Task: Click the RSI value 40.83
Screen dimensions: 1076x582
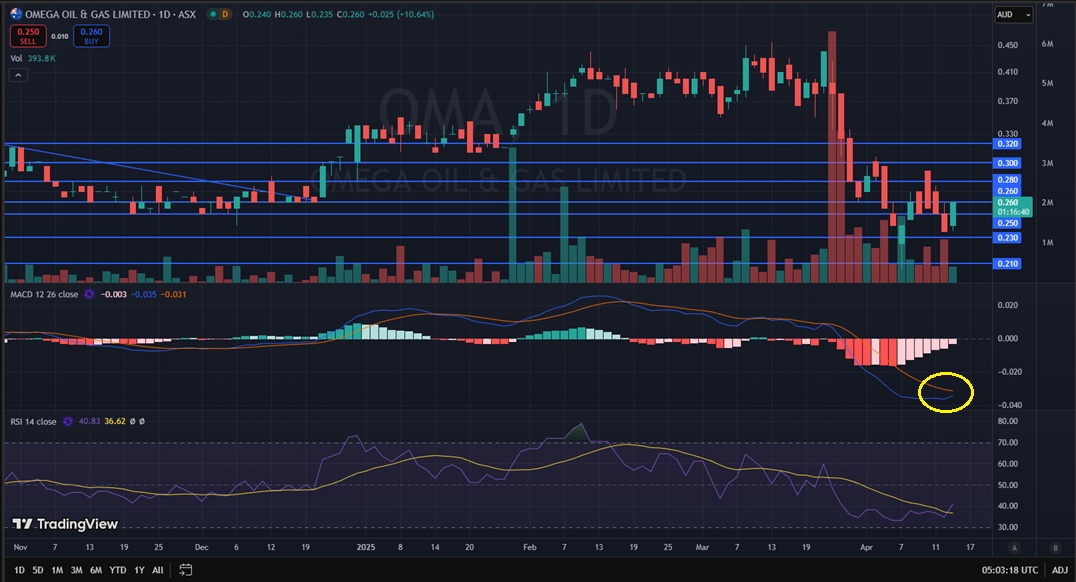Action: pos(89,421)
